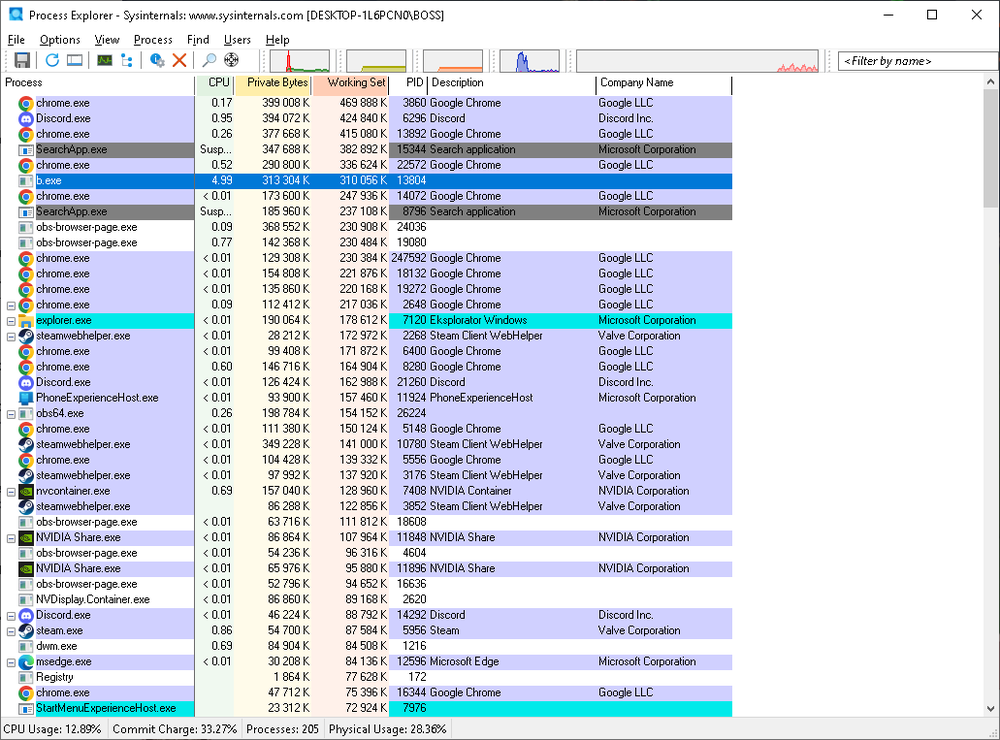Screen dimensions: 1000x740
Task: Toggle the process tree view icon
Action: 127,61
